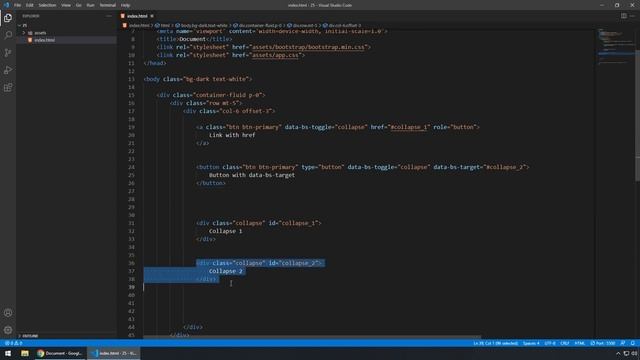Click the div.col-6.offset-3 breadcrumb
640x360 pixels.
pyautogui.click(x=342, y=25)
